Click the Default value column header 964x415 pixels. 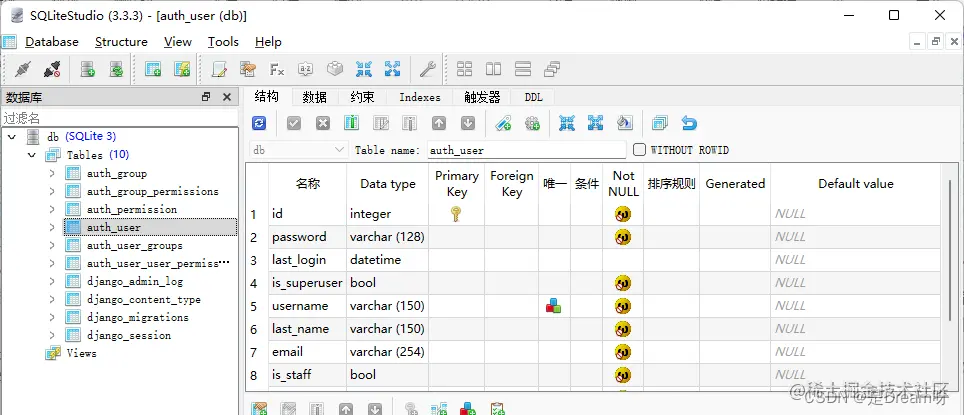pyautogui.click(x=855, y=184)
